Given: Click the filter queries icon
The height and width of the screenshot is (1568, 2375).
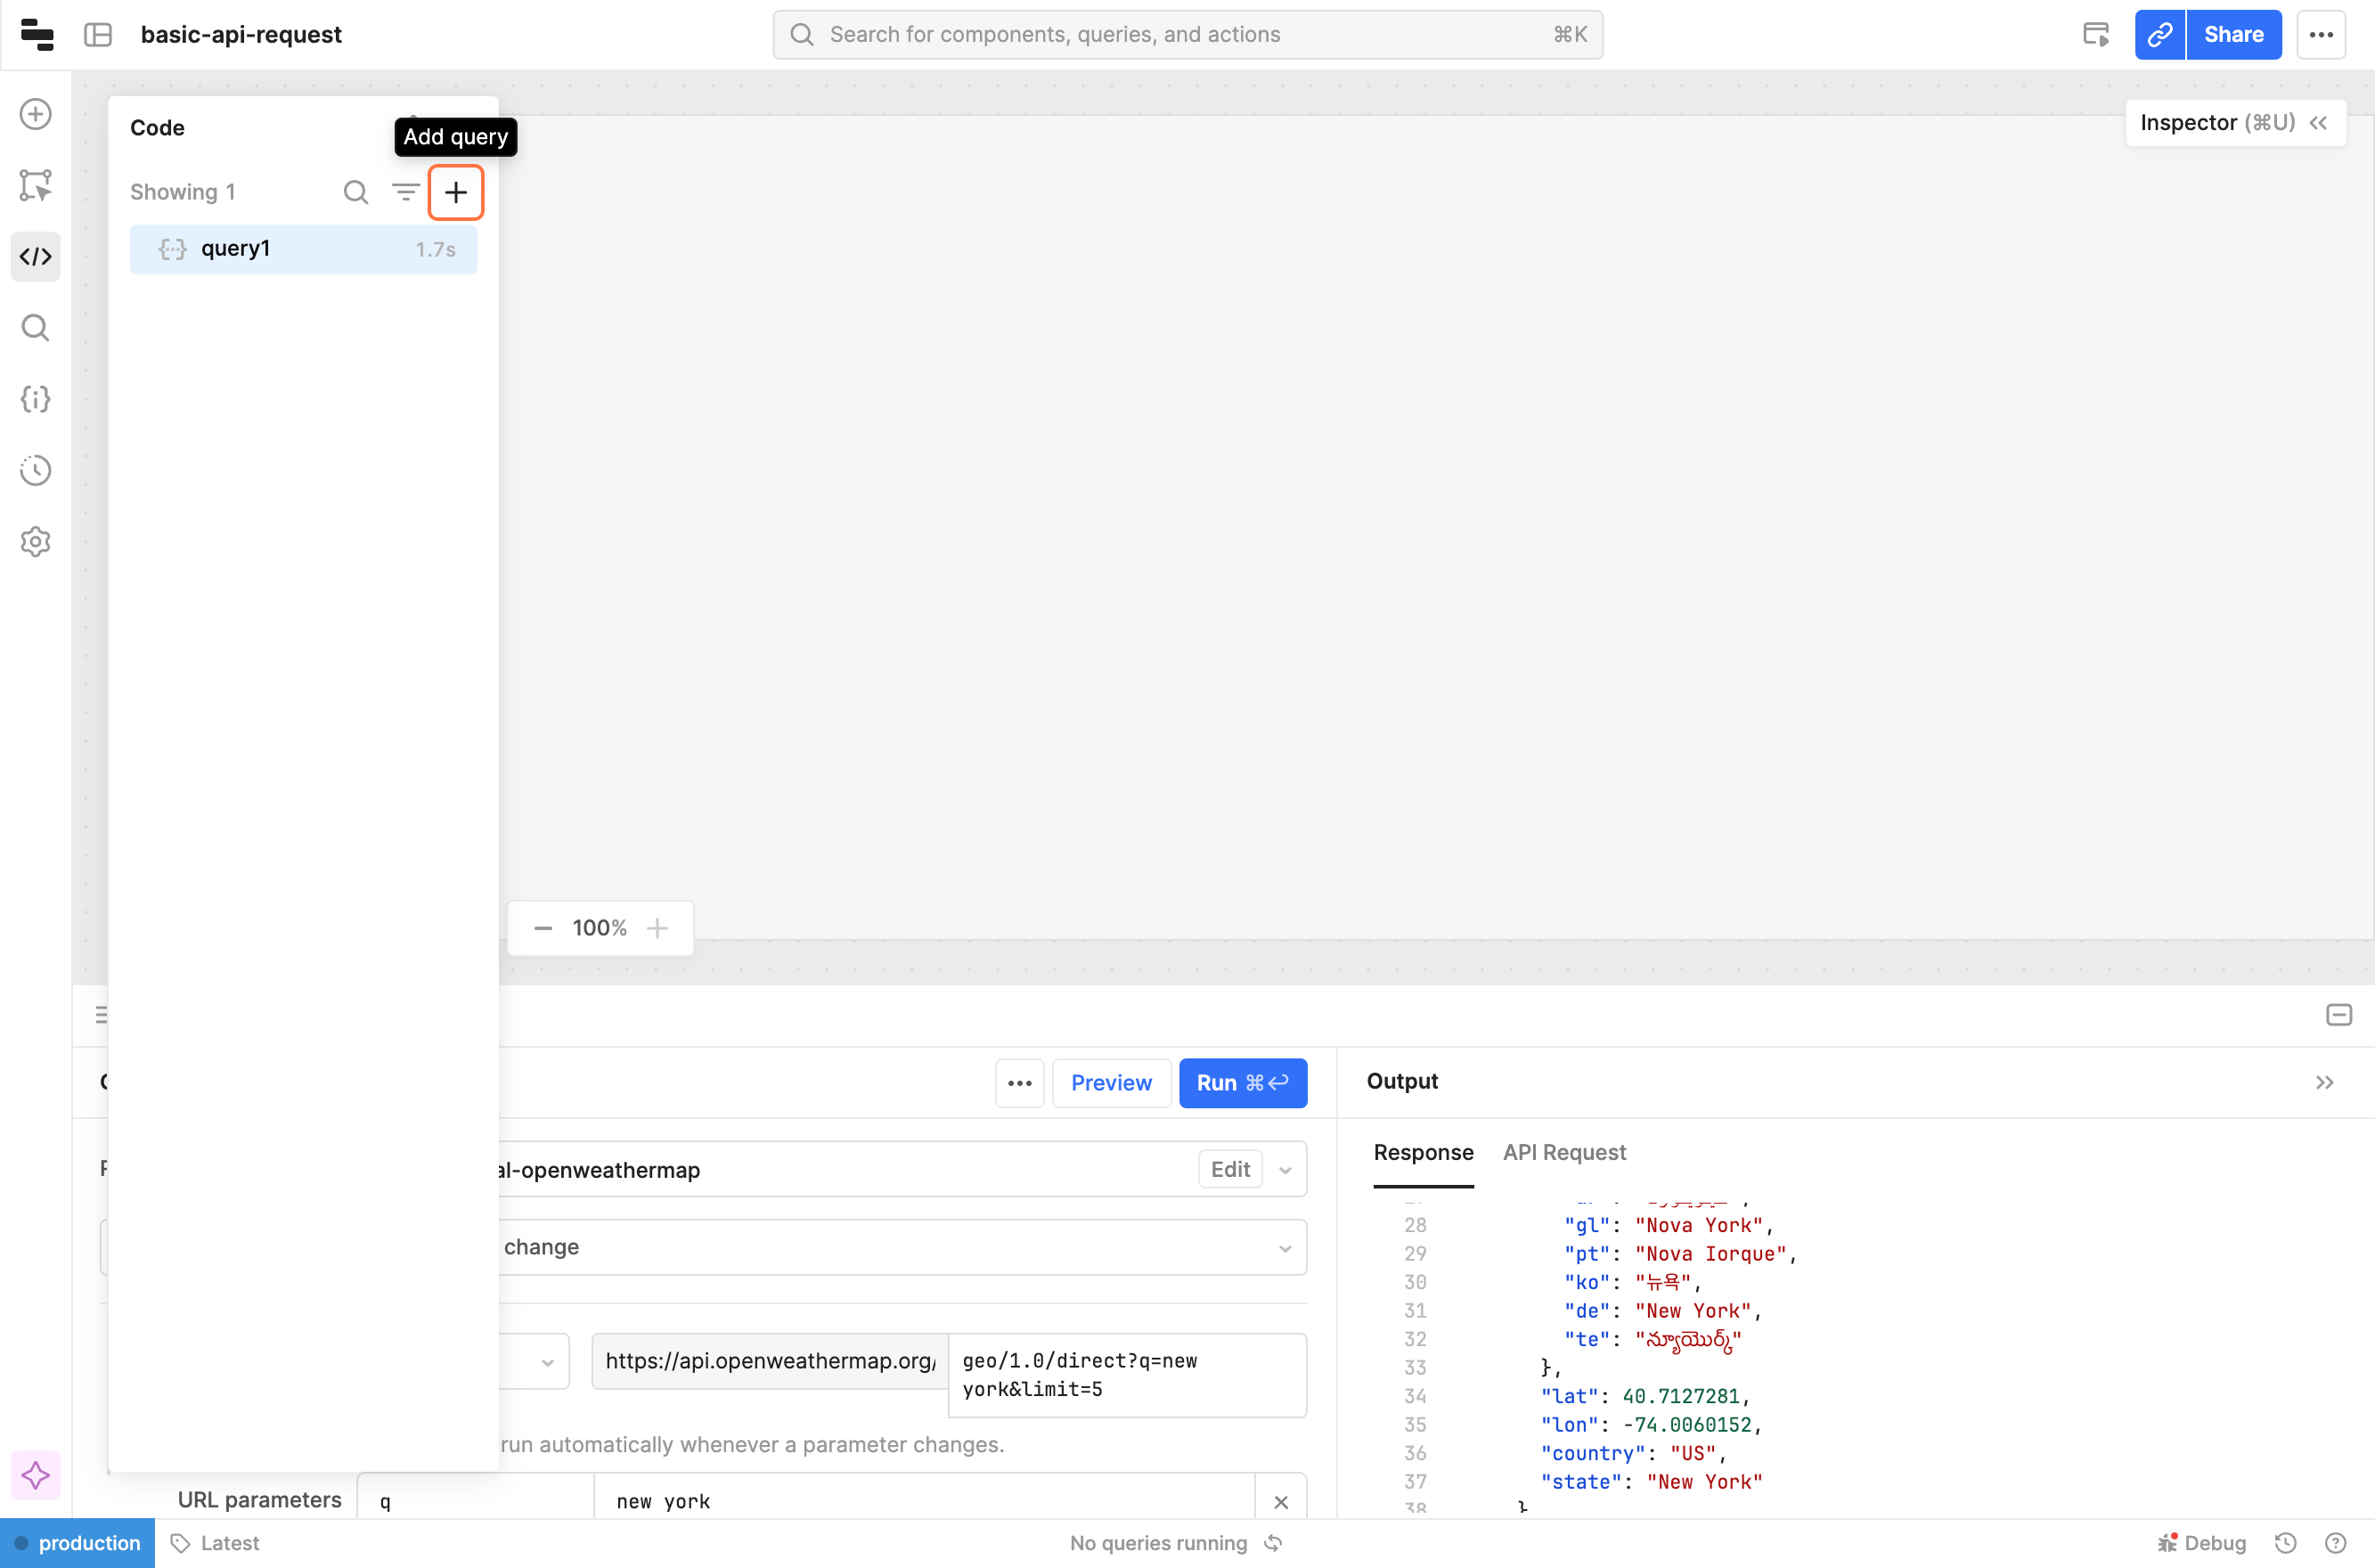Looking at the screenshot, I should (x=405, y=192).
